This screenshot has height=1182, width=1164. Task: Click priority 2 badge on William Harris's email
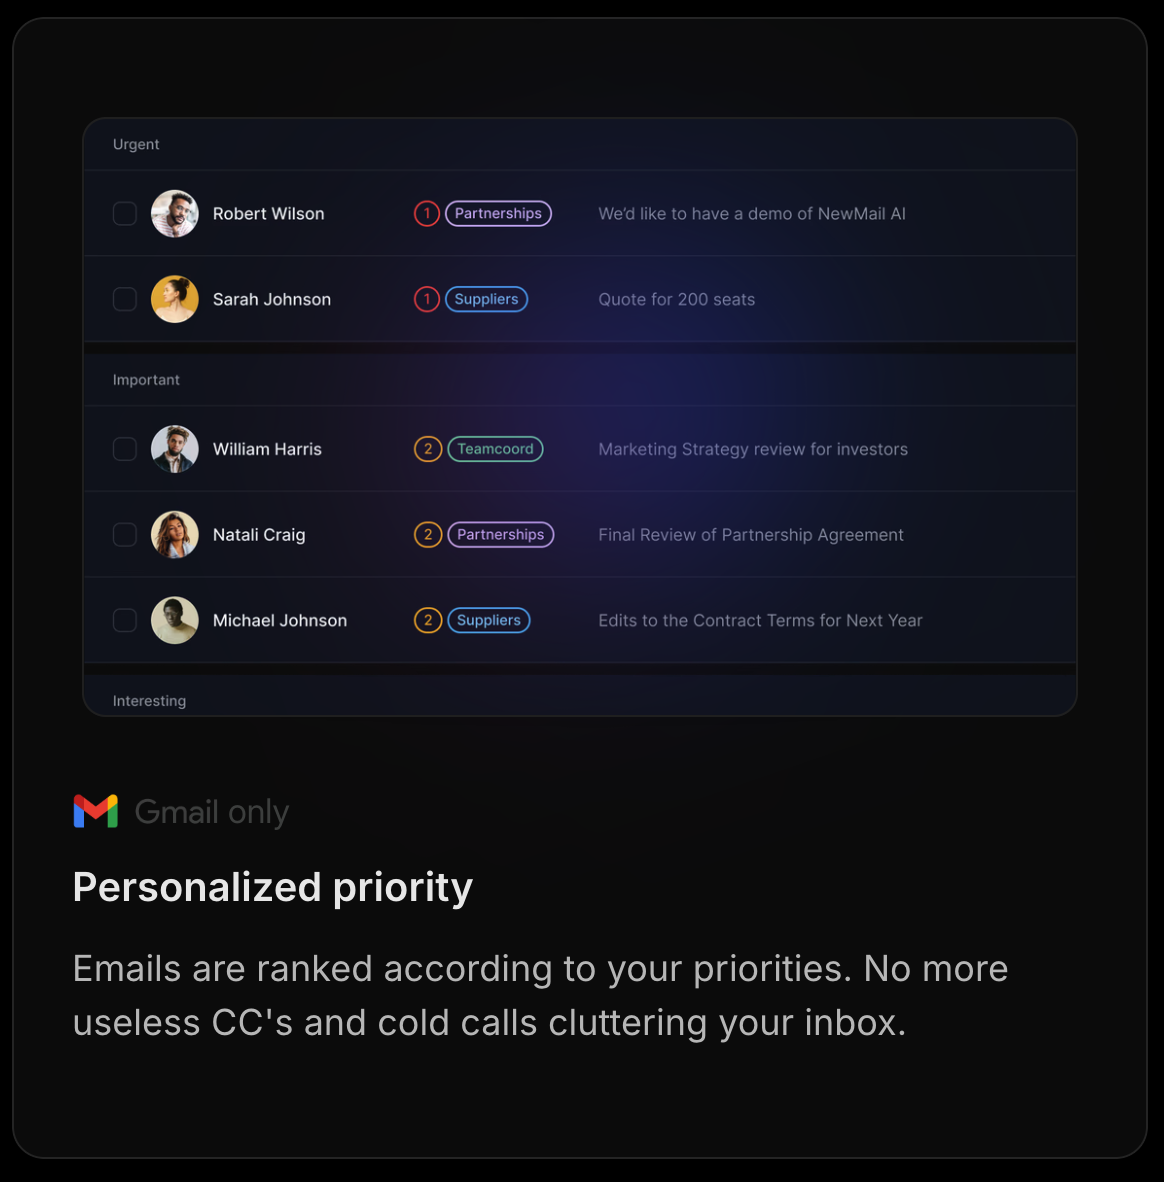click(428, 449)
